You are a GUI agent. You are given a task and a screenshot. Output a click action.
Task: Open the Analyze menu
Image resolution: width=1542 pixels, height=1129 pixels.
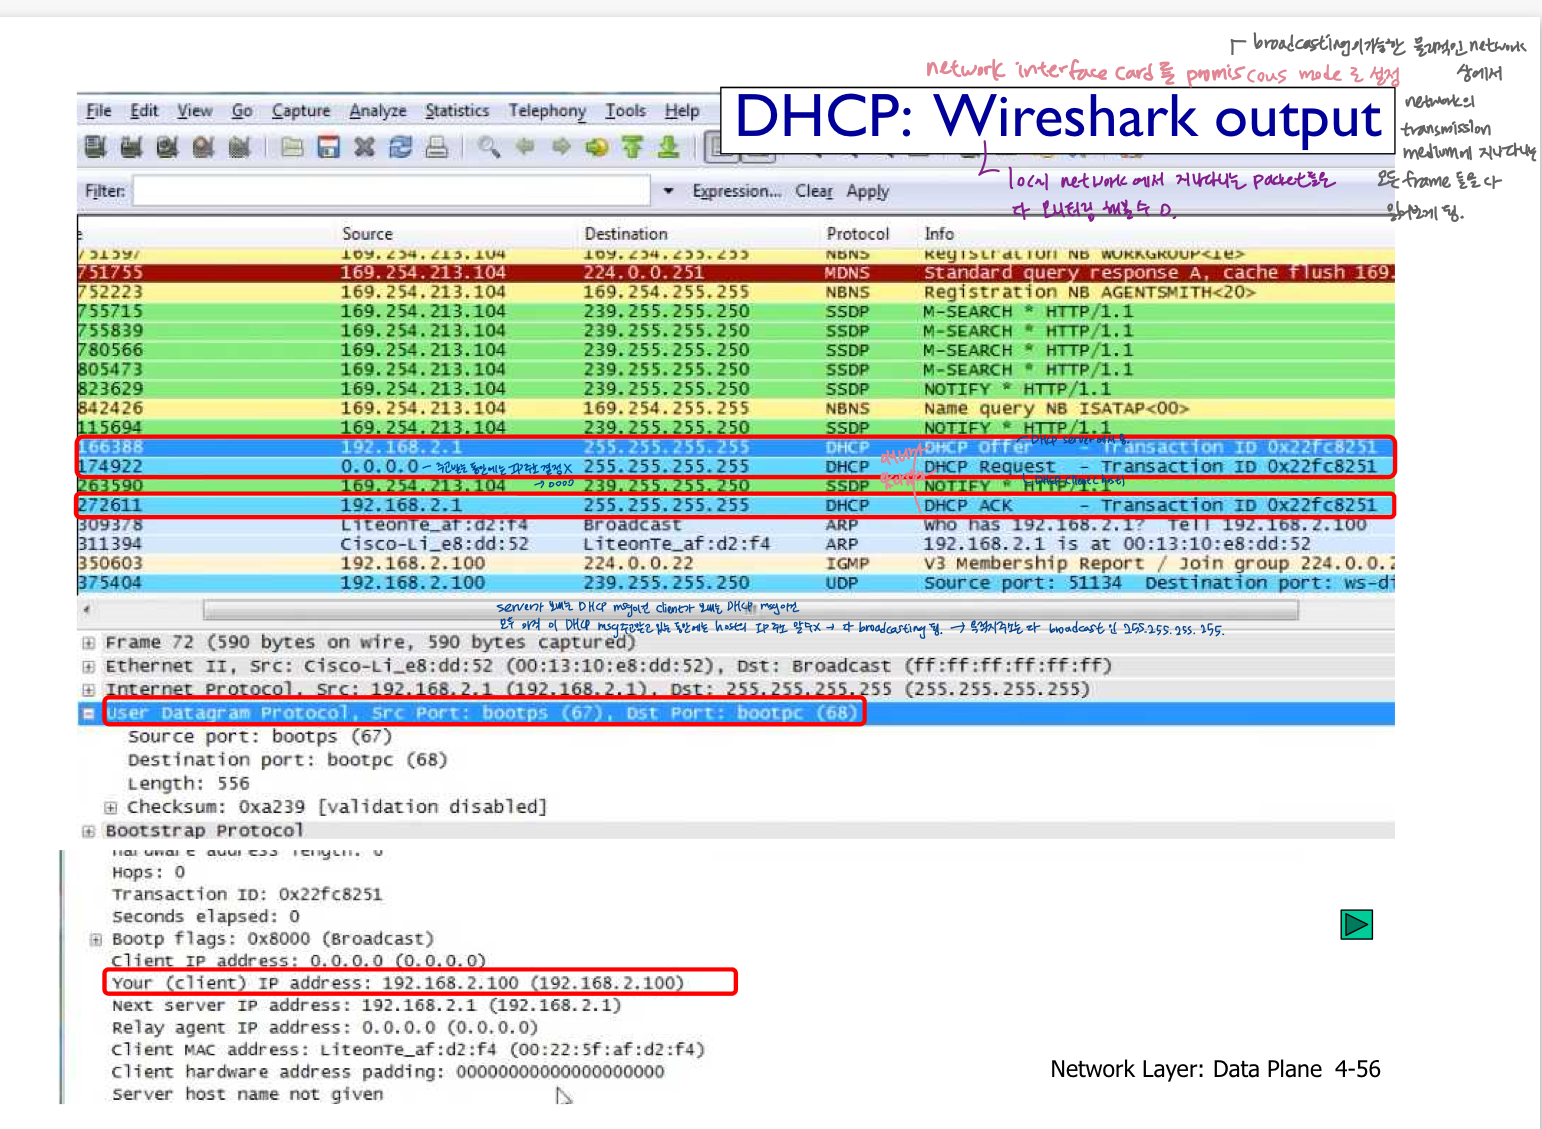point(378,111)
